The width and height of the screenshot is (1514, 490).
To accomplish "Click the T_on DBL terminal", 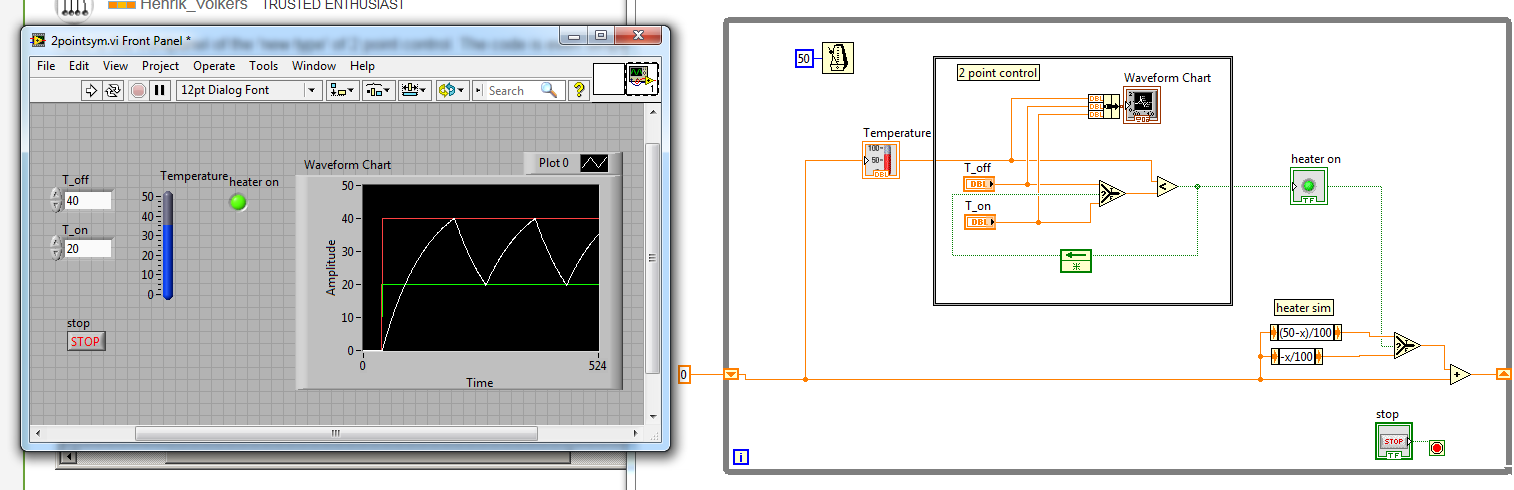I will (x=979, y=222).
